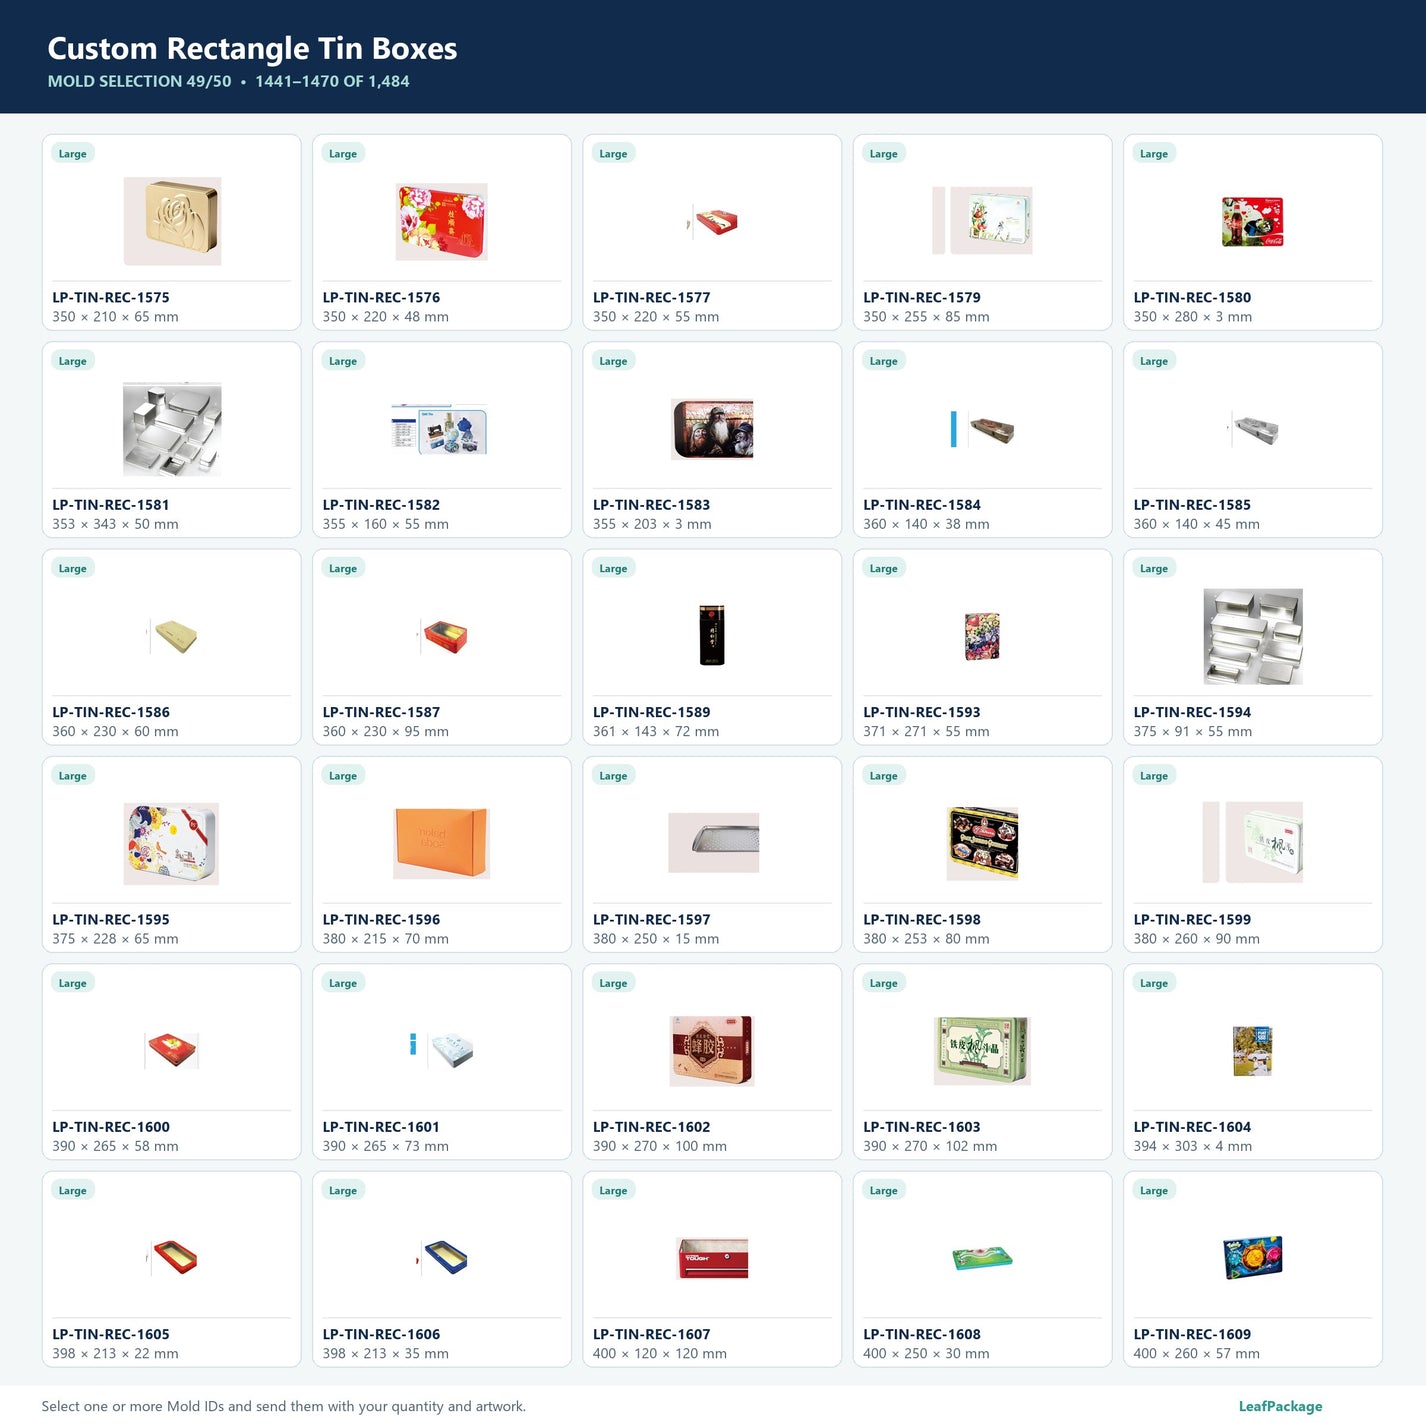Open the bamboo green tin LP-TIN-REC-1603 image
This screenshot has width=1426, height=1426.
pos(982,1050)
